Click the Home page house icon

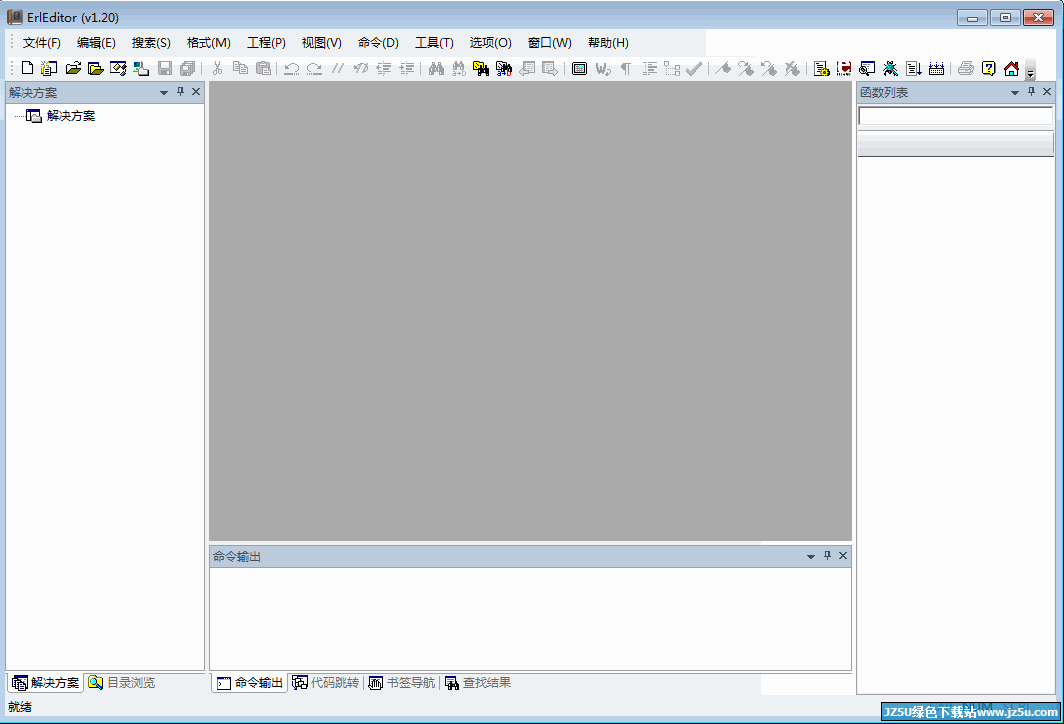(1011, 68)
